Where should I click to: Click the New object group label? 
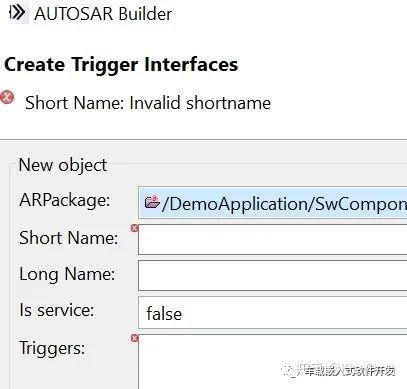(63, 165)
